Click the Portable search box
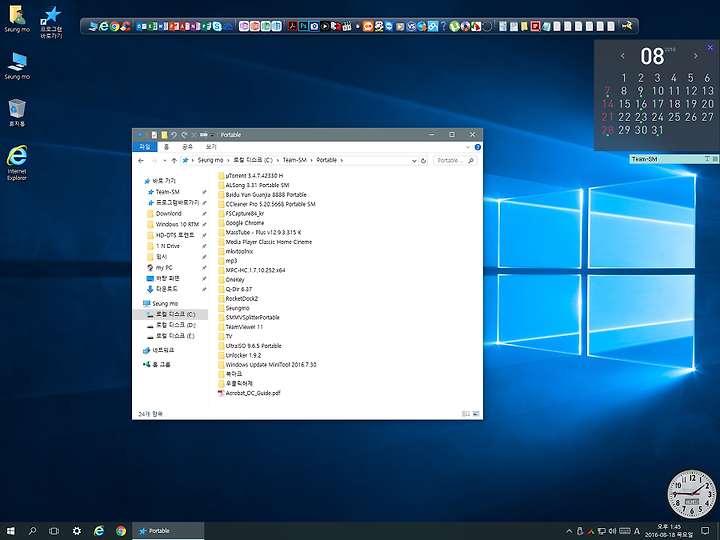 pos(455,160)
